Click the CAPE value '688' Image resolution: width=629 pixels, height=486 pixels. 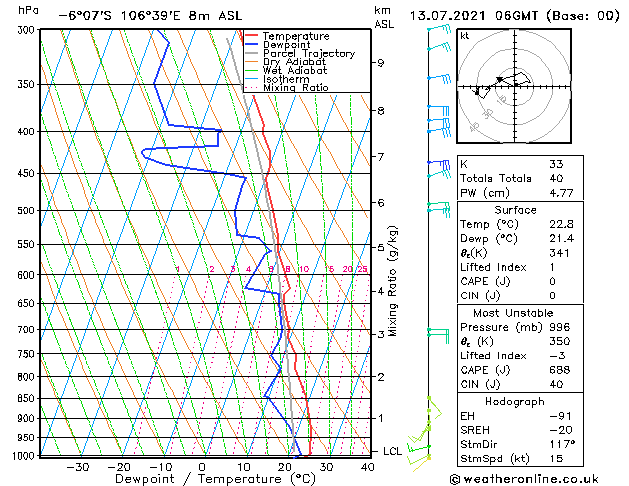[x=559, y=370]
